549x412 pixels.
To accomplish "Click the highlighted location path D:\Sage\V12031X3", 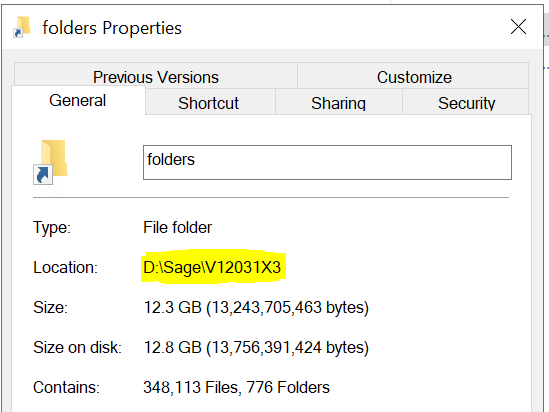I will tap(212, 267).
